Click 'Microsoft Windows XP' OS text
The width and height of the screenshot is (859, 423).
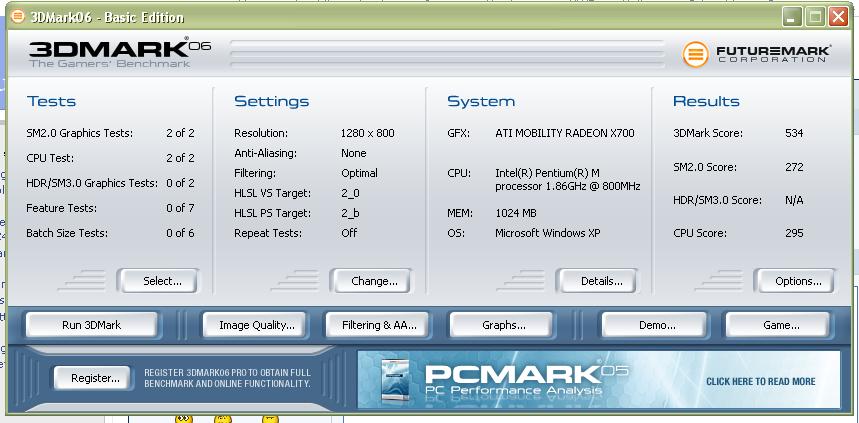point(548,233)
